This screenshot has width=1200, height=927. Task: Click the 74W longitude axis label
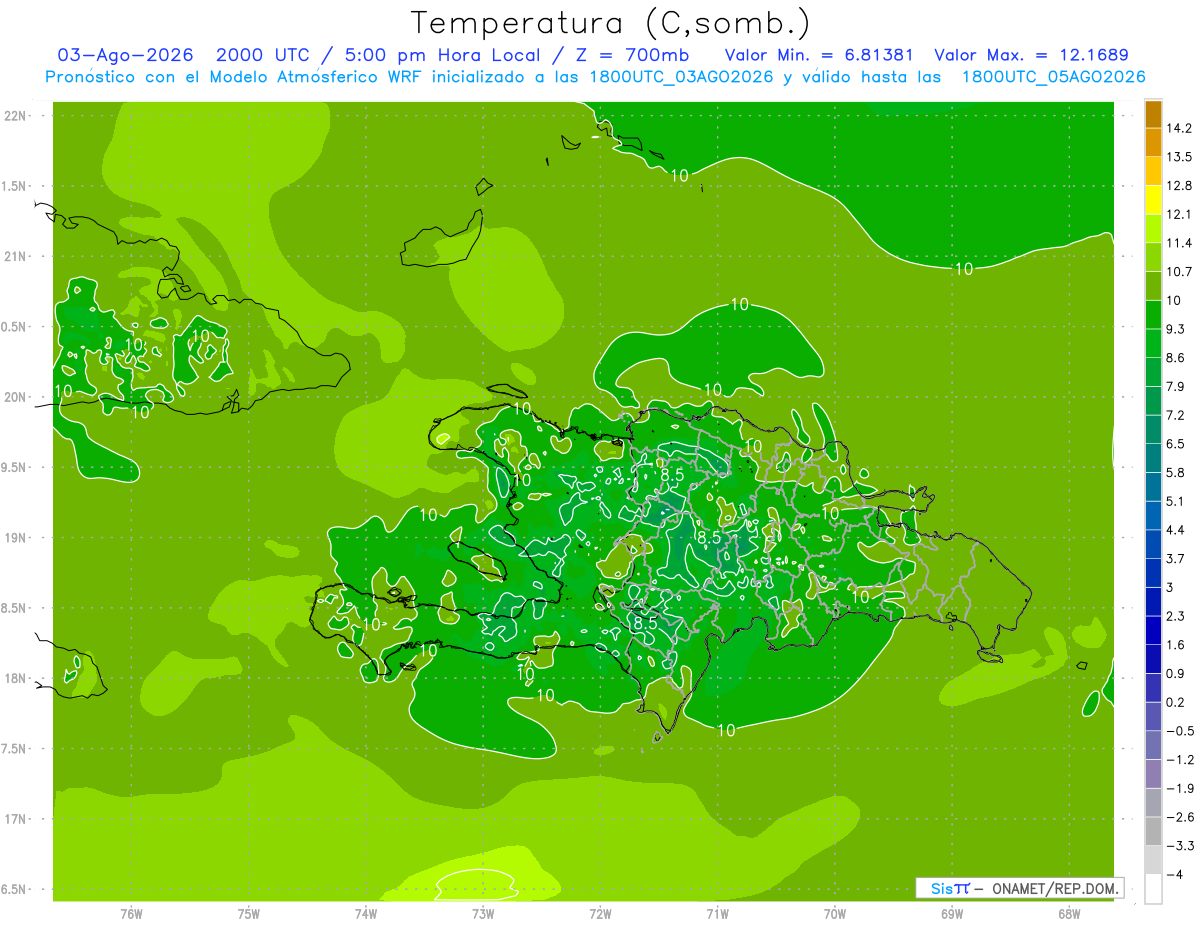[366, 914]
